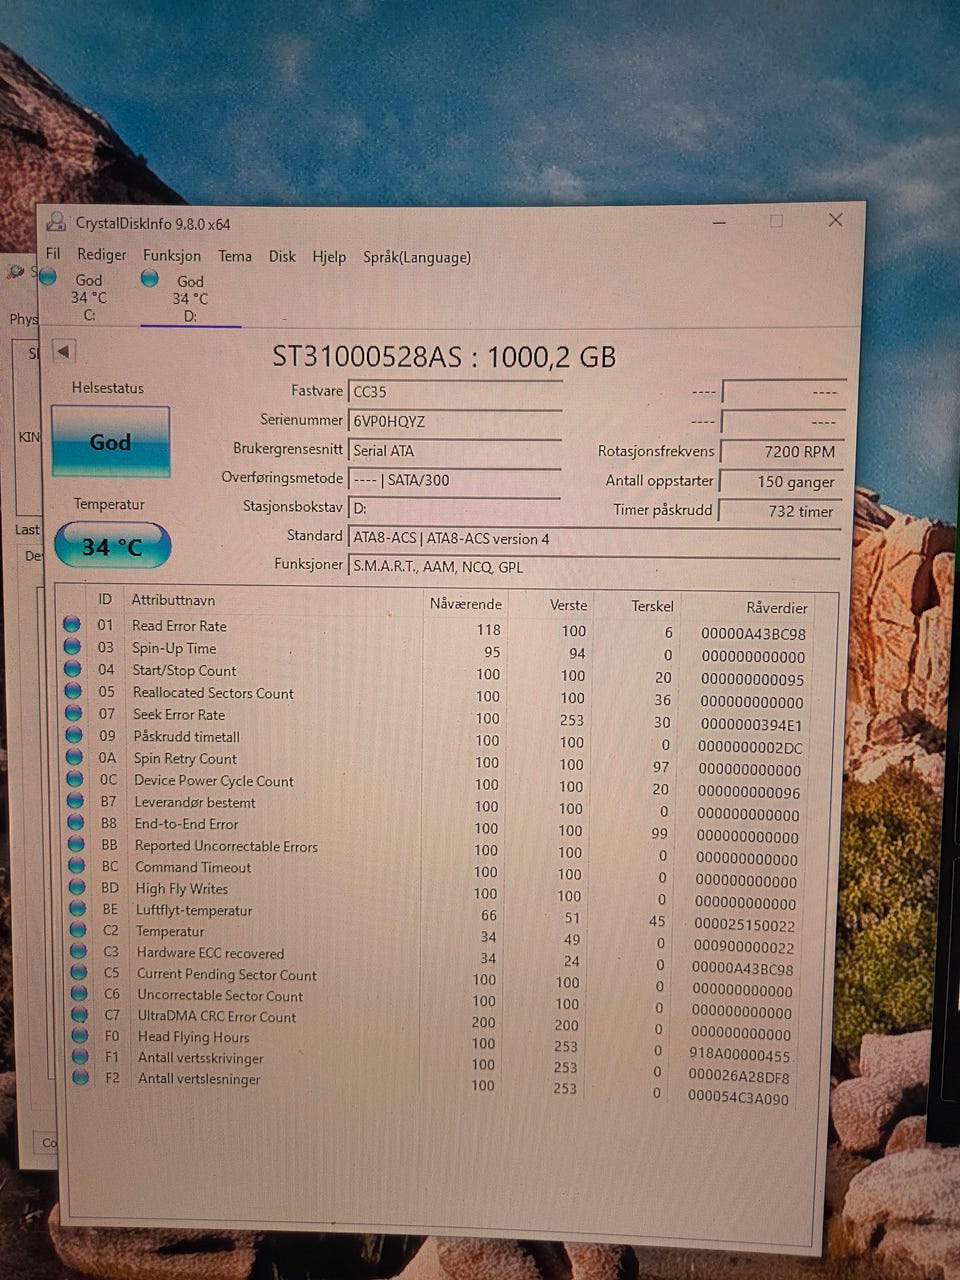Click the Nåværende column header
960x1280 pixels.
(x=465, y=604)
